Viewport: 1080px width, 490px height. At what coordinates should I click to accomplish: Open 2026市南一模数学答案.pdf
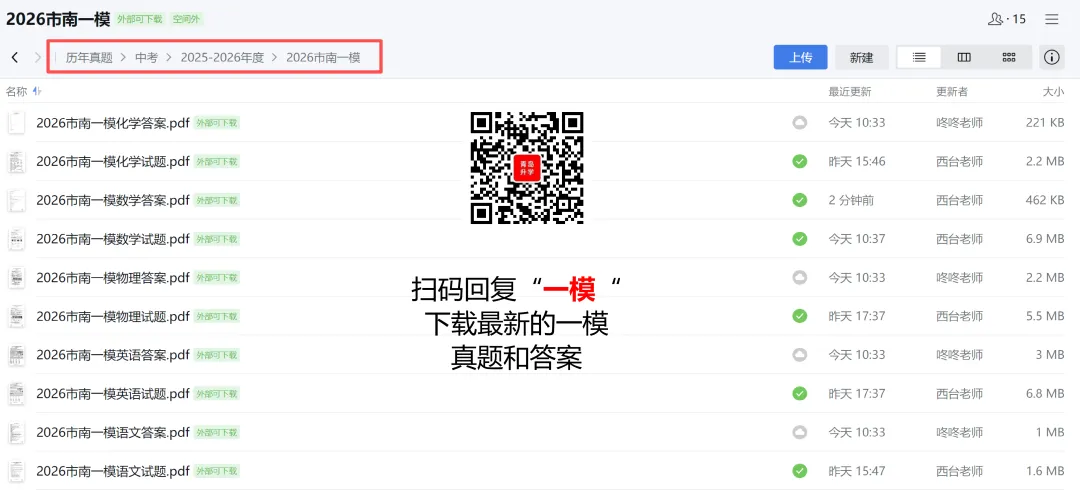point(112,200)
